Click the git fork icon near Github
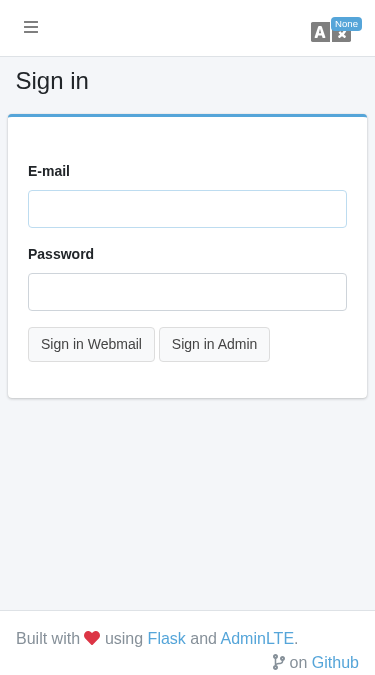The image size is (375, 675). (x=279, y=662)
